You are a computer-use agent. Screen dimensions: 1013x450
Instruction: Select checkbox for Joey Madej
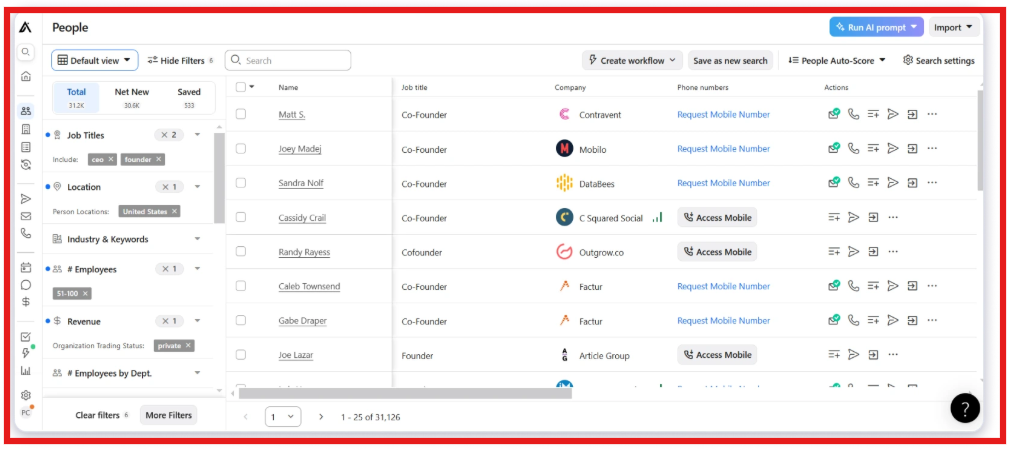pos(241,148)
